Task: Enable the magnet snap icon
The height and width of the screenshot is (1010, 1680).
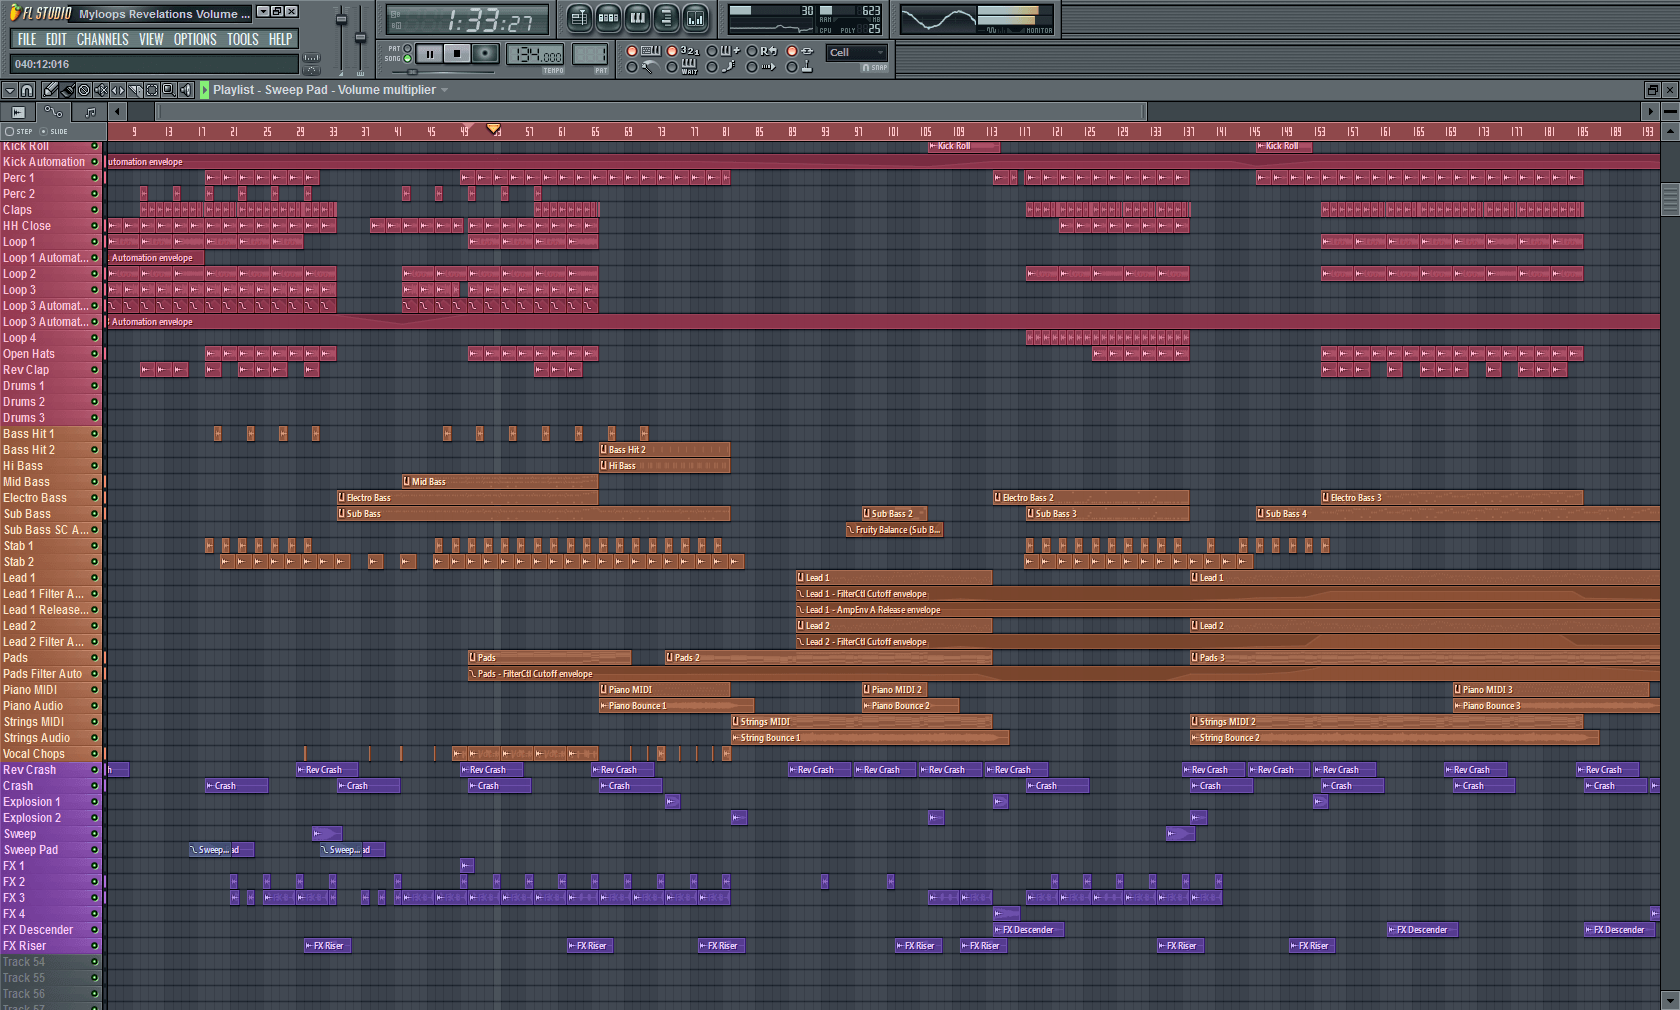Action: click(x=26, y=90)
